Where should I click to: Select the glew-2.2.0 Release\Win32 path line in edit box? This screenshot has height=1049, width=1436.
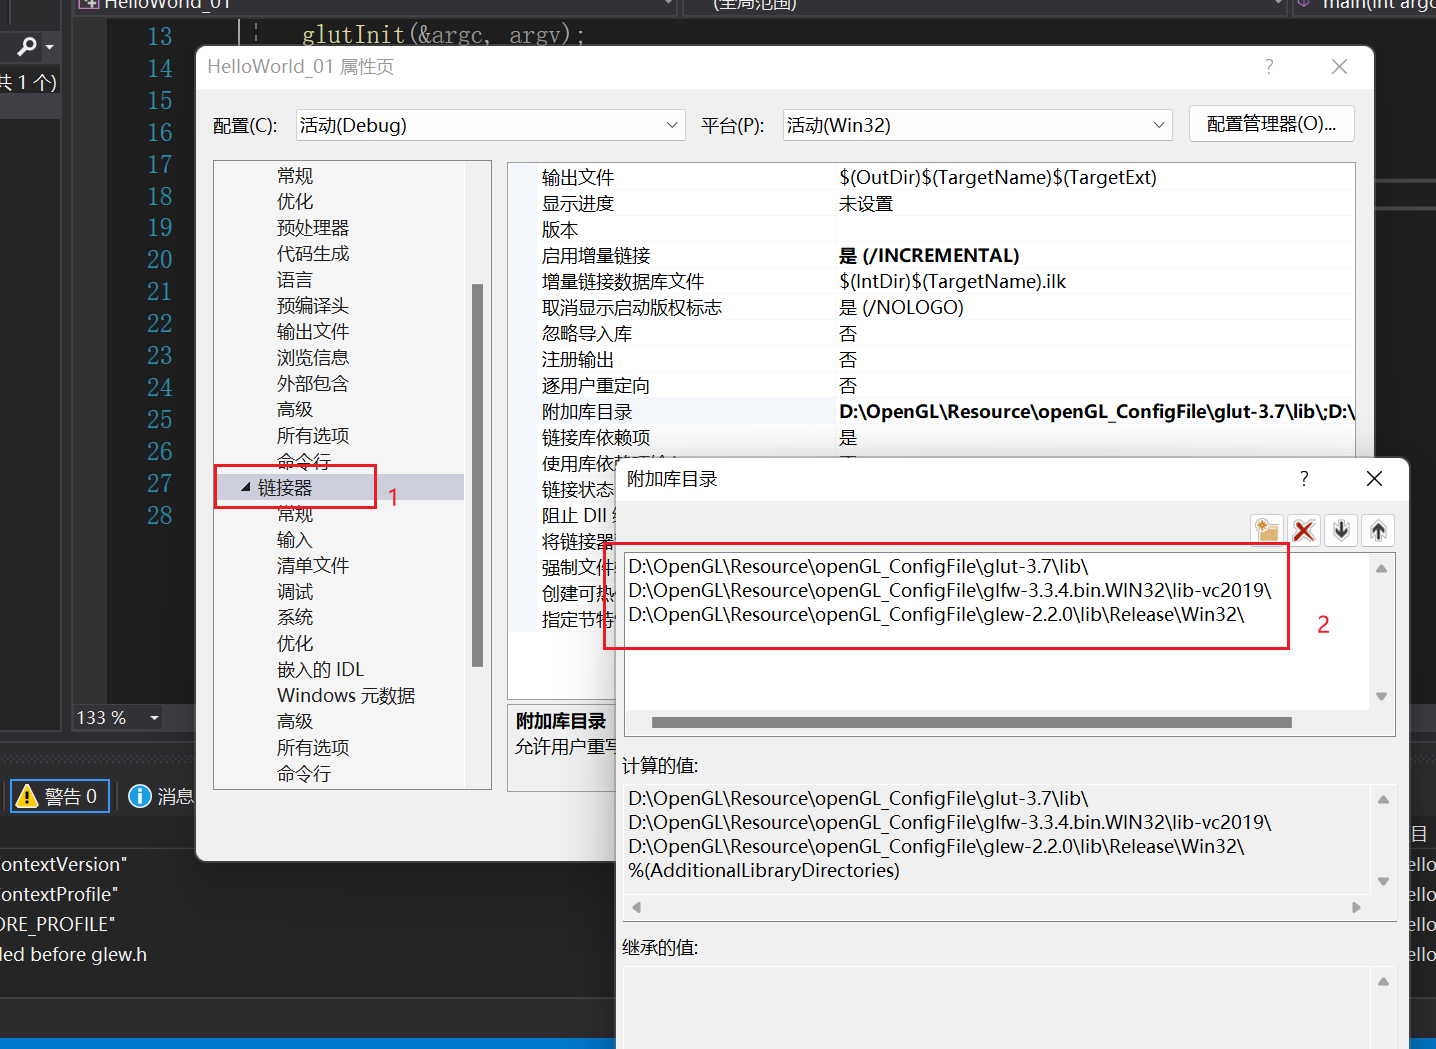click(936, 615)
